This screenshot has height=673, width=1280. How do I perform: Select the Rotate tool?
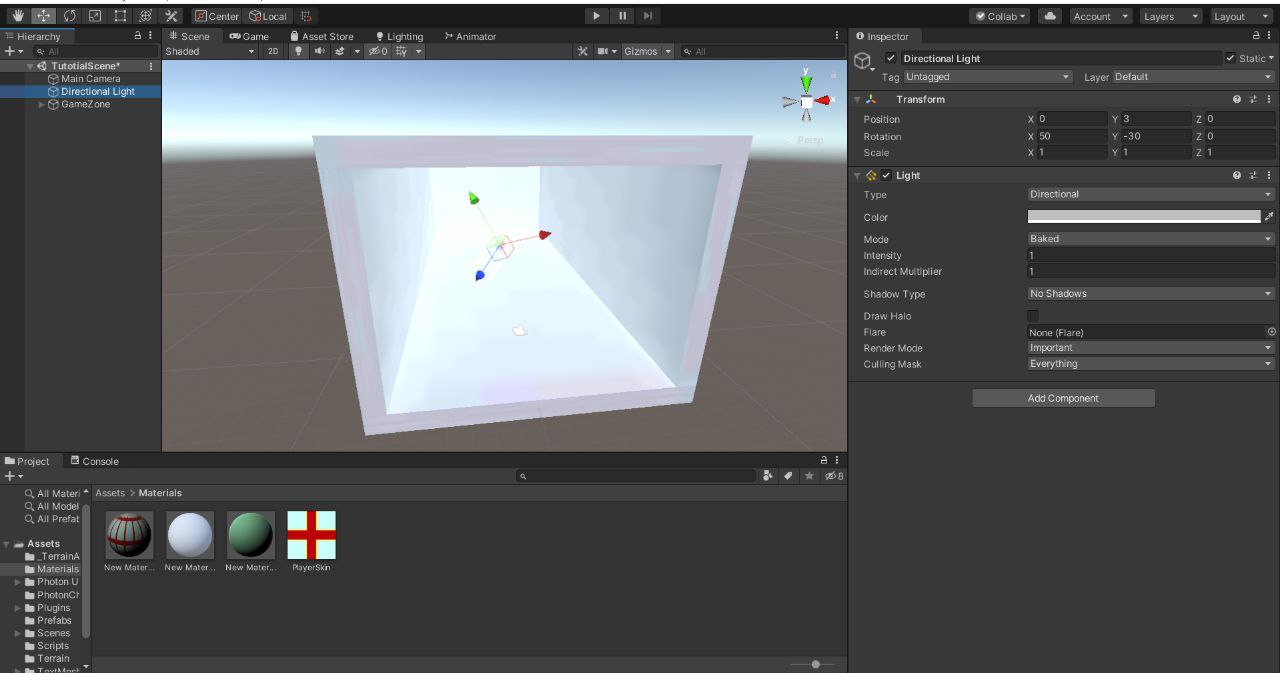(70, 16)
